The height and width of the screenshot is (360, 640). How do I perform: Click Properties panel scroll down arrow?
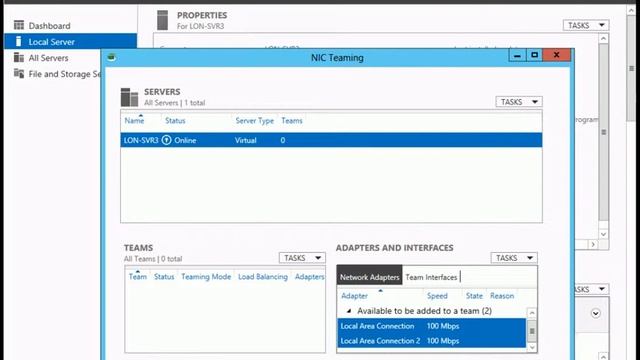(x=604, y=234)
